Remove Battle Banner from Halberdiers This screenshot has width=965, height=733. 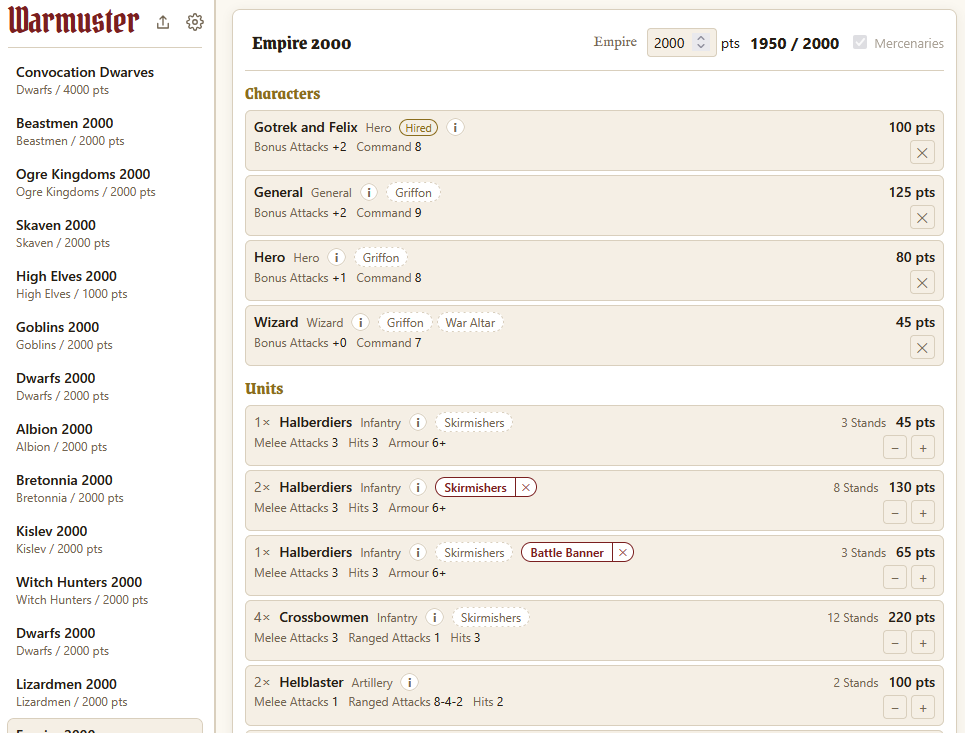pyautogui.click(x=623, y=553)
